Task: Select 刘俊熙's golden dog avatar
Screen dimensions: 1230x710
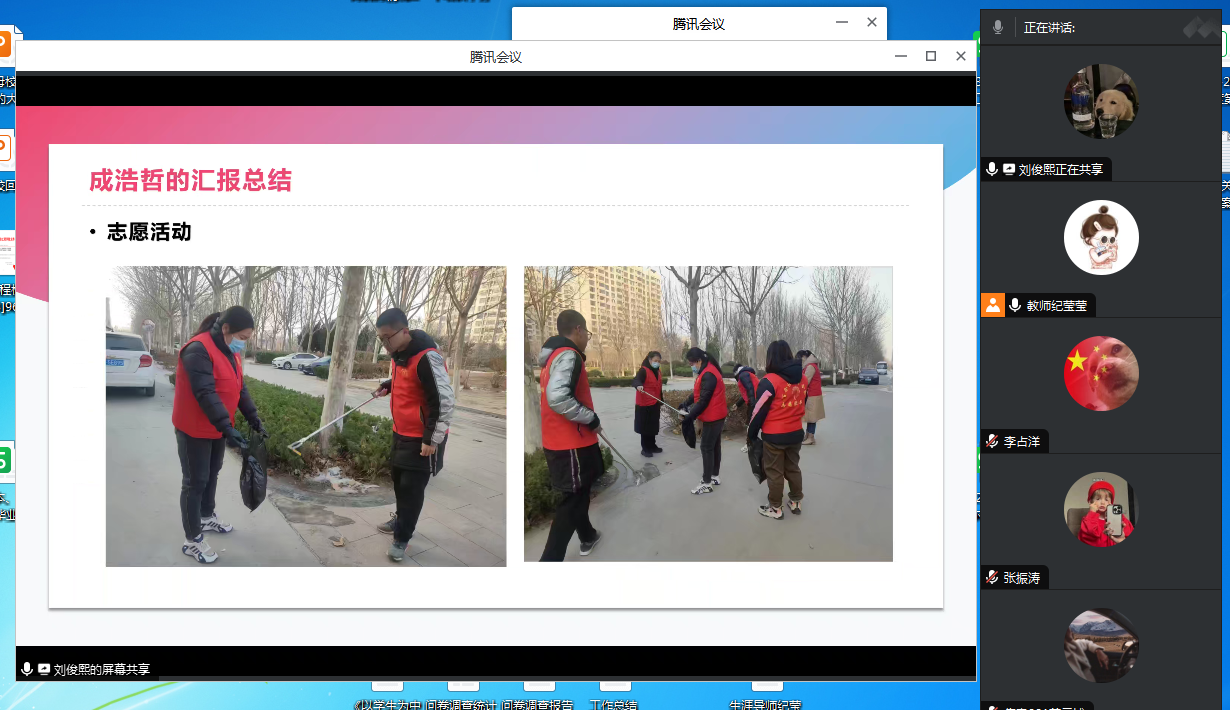Action: pyautogui.click(x=1101, y=101)
